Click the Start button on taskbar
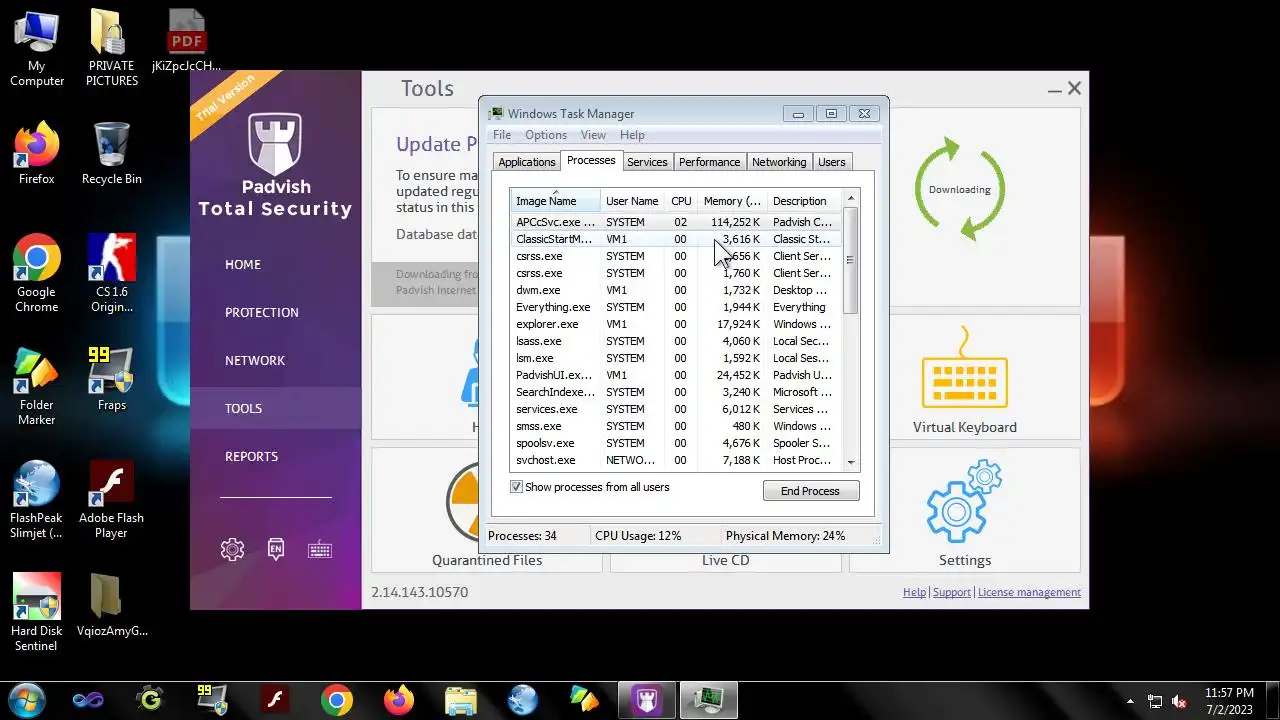1280x720 pixels. click(x=27, y=699)
